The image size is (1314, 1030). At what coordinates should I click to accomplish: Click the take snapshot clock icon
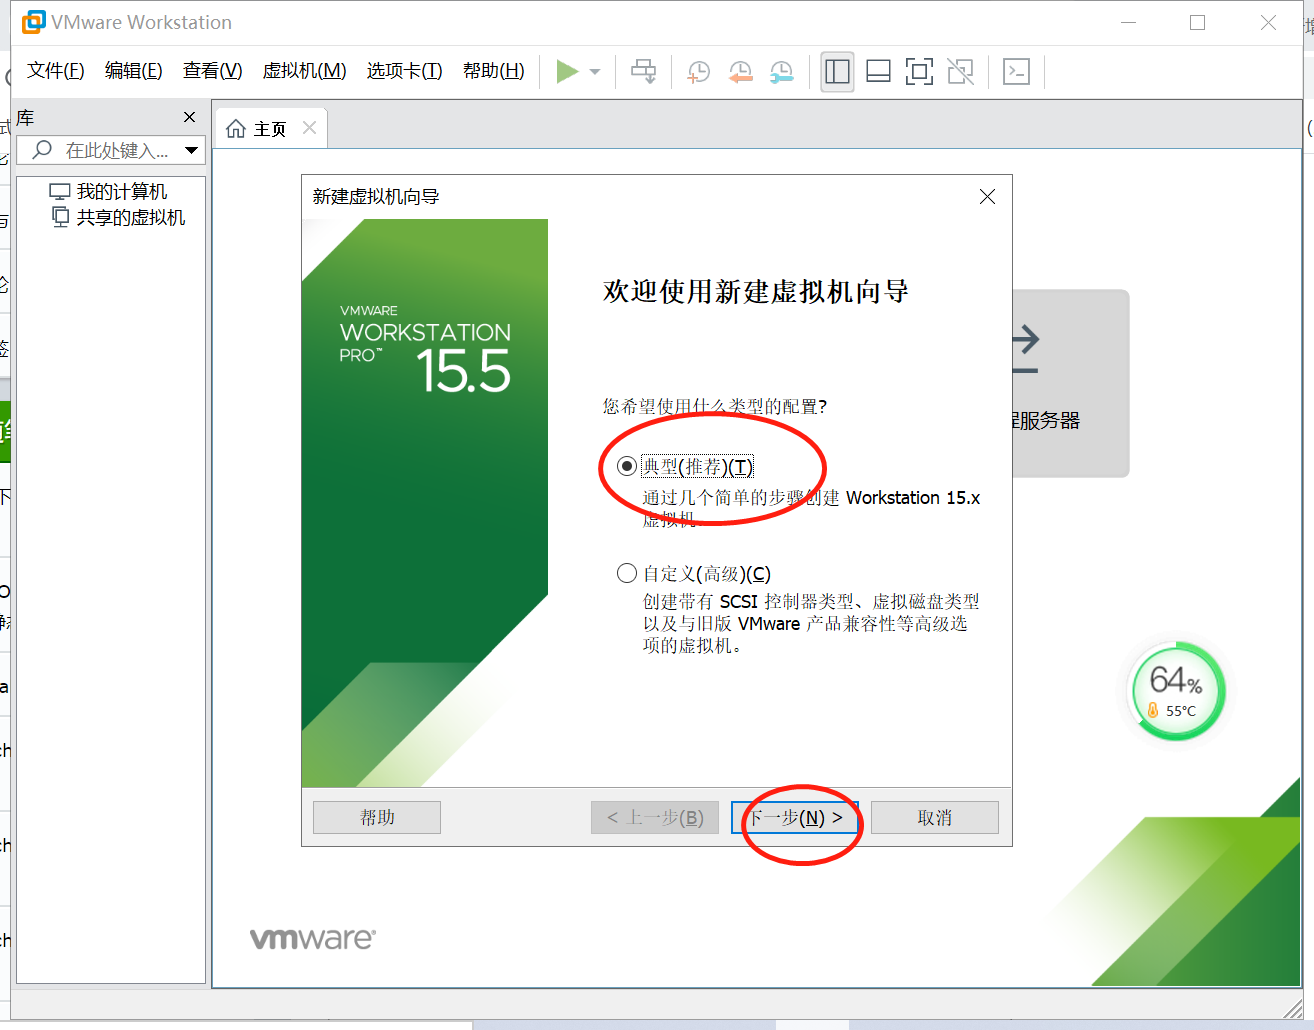click(x=698, y=71)
